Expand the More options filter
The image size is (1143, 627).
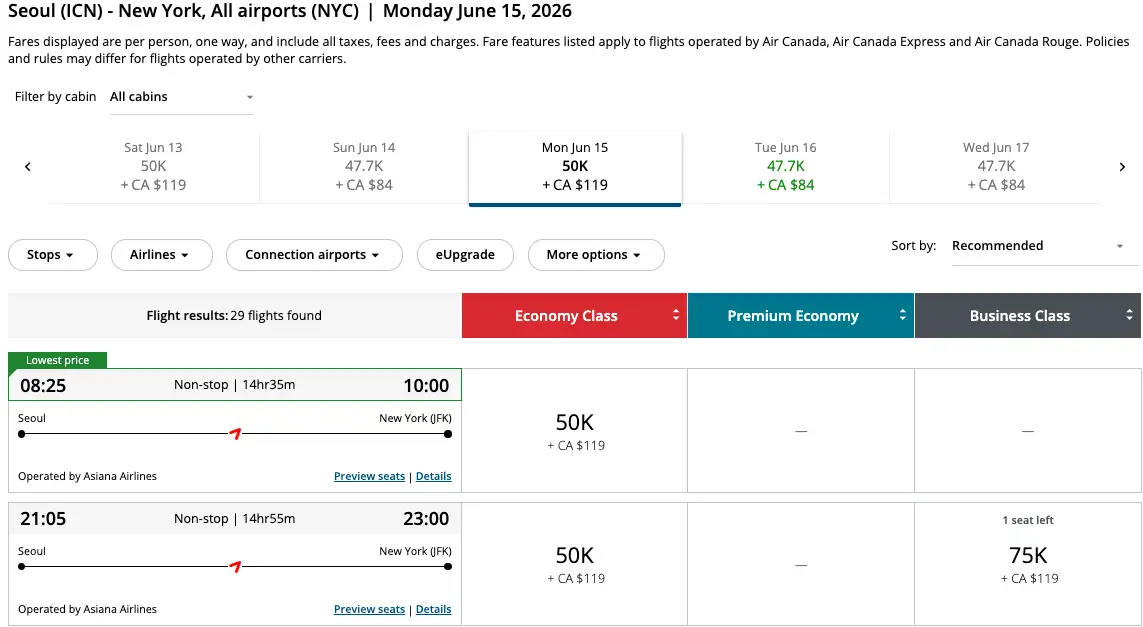click(x=595, y=255)
